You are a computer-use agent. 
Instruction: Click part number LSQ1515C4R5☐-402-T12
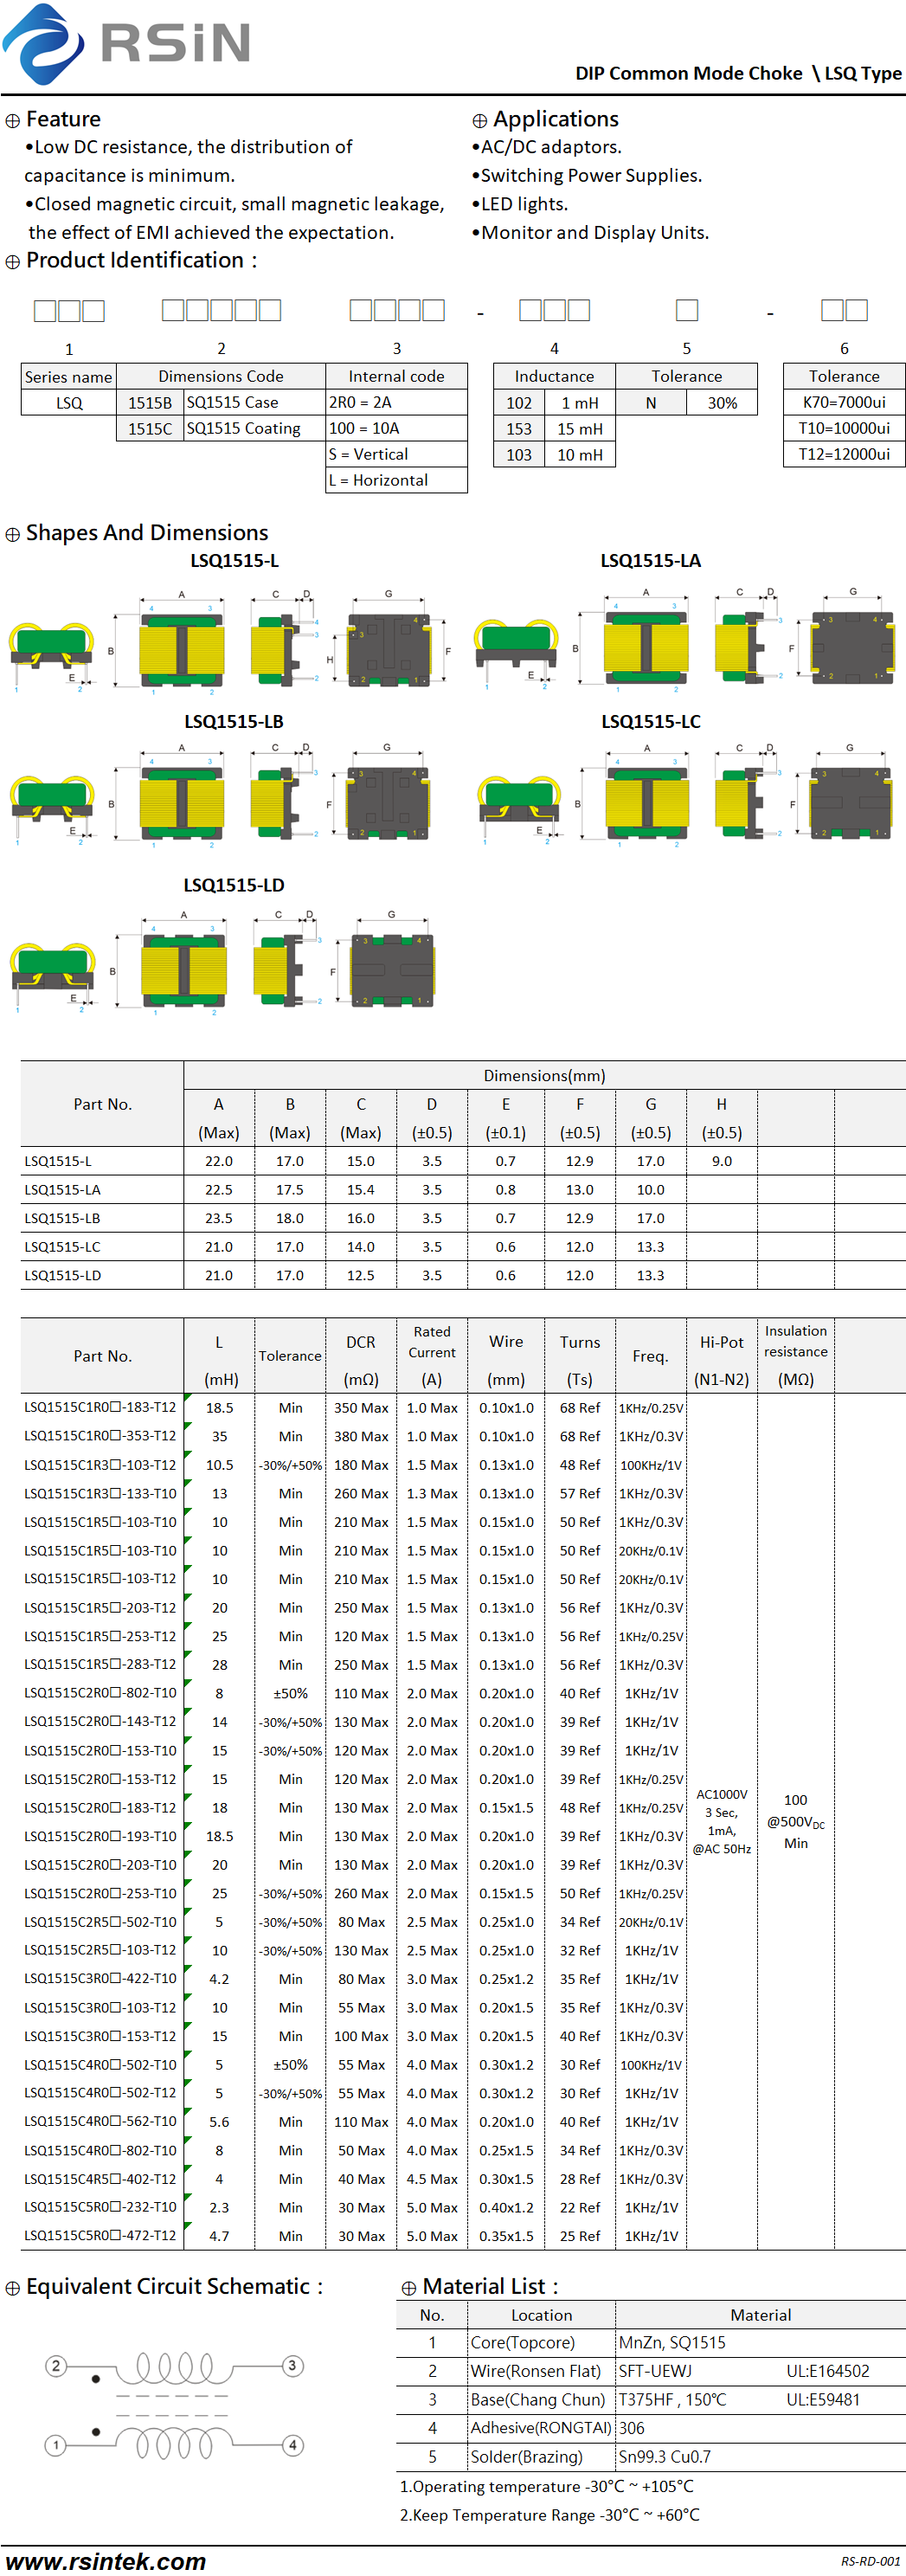(100, 2179)
